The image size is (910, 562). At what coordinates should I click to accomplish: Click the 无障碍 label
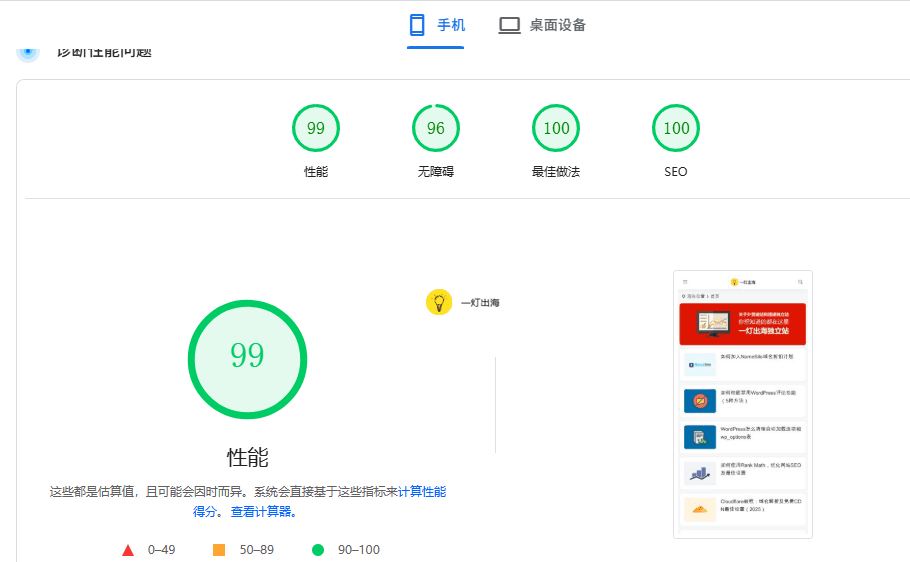[x=436, y=171]
